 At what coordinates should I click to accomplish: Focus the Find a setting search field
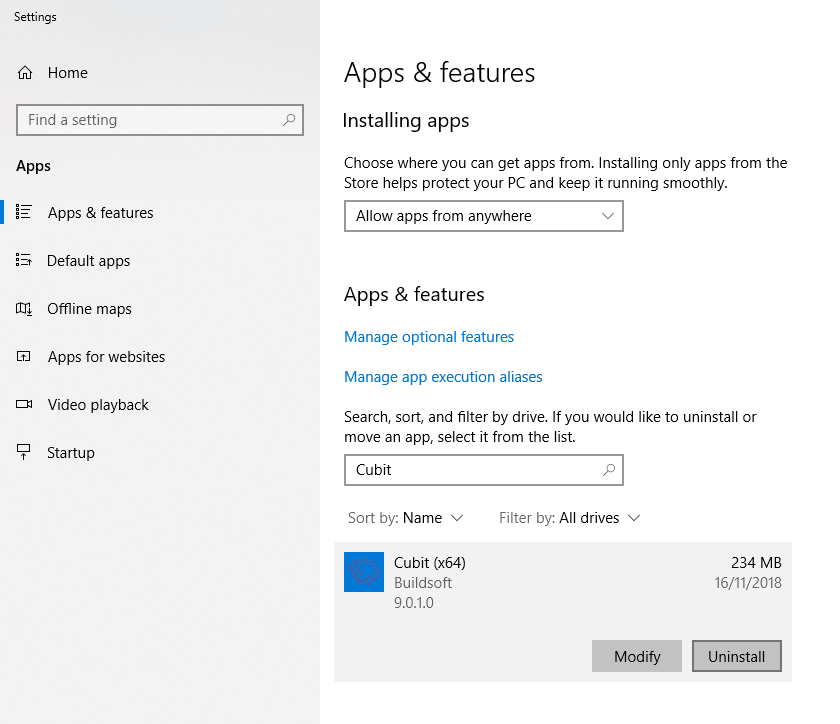[x=150, y=120]
